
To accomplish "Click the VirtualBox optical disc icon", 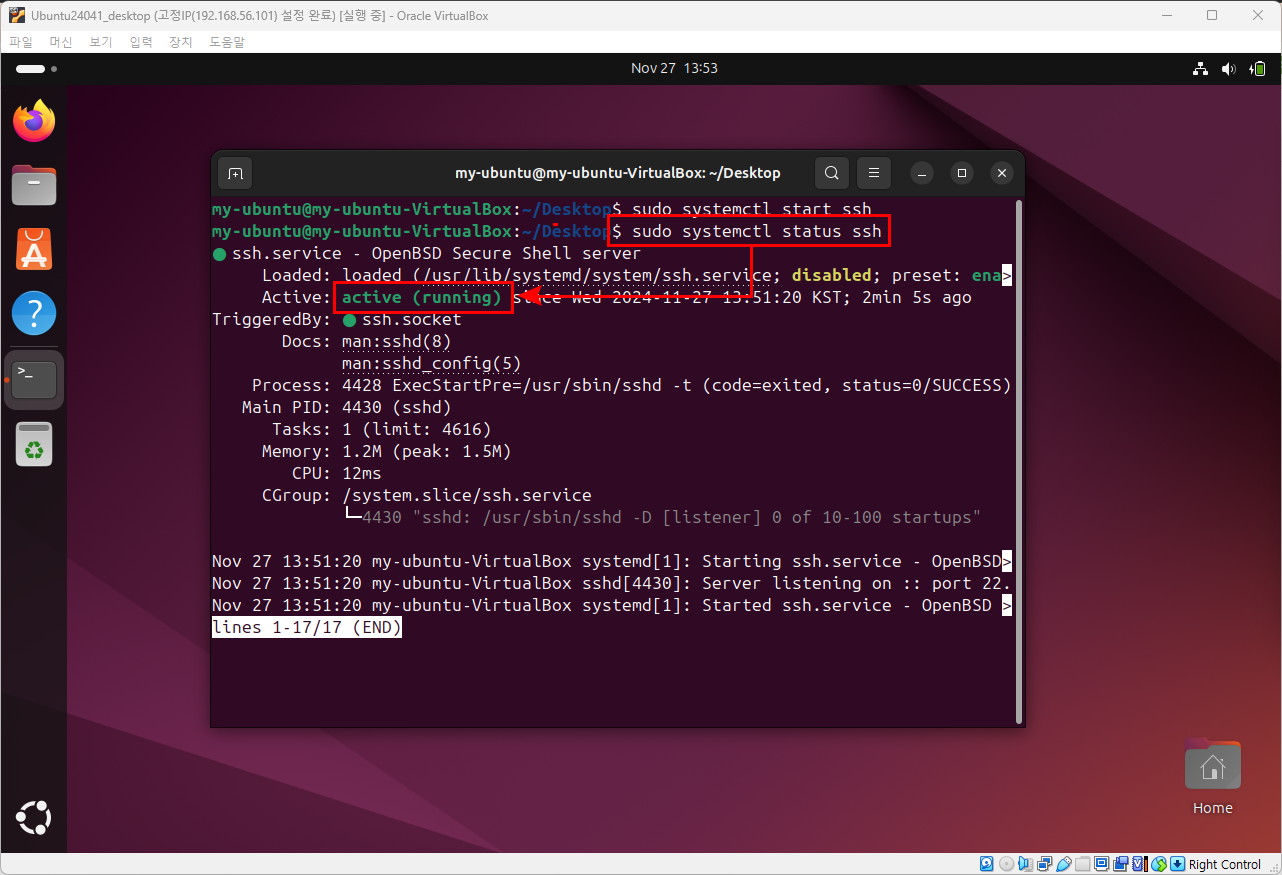I will 1007,864.
